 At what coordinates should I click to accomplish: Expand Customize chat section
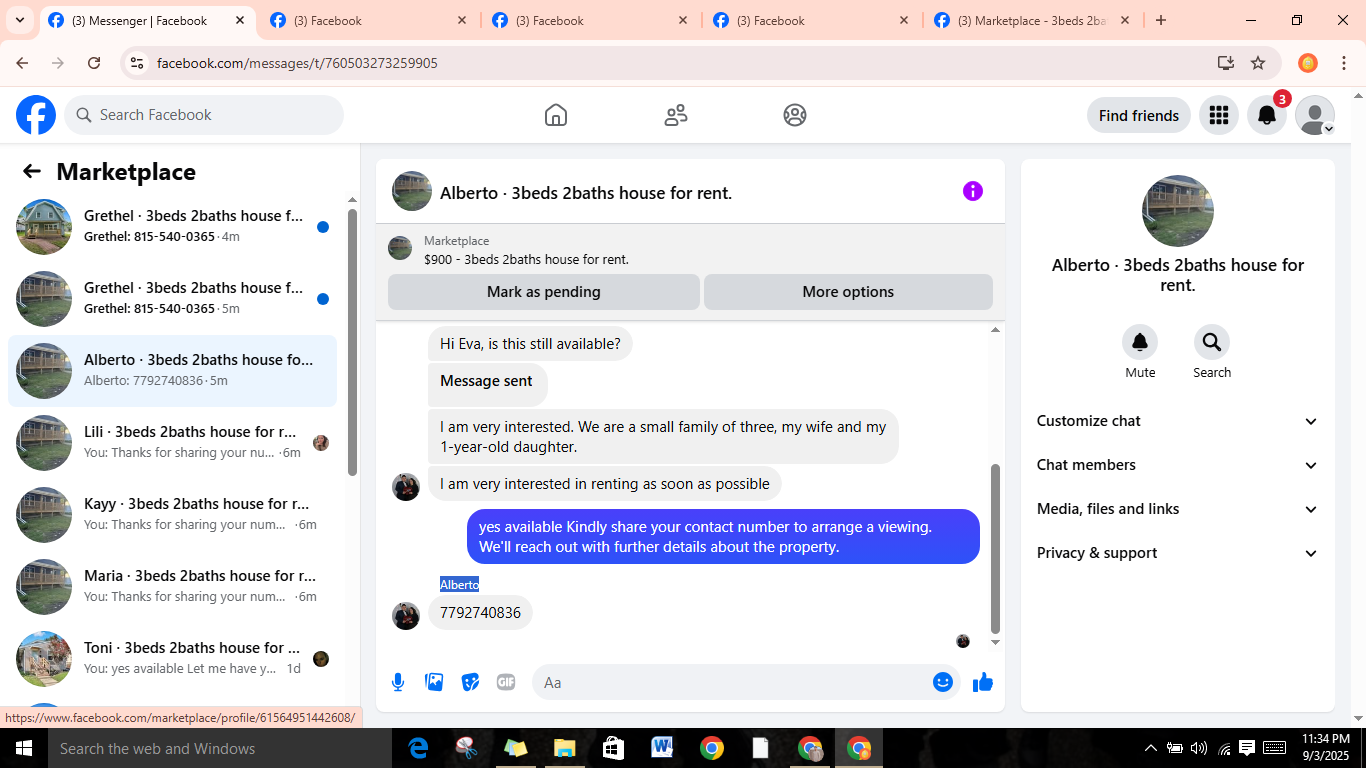click(x=1178, y=421)
